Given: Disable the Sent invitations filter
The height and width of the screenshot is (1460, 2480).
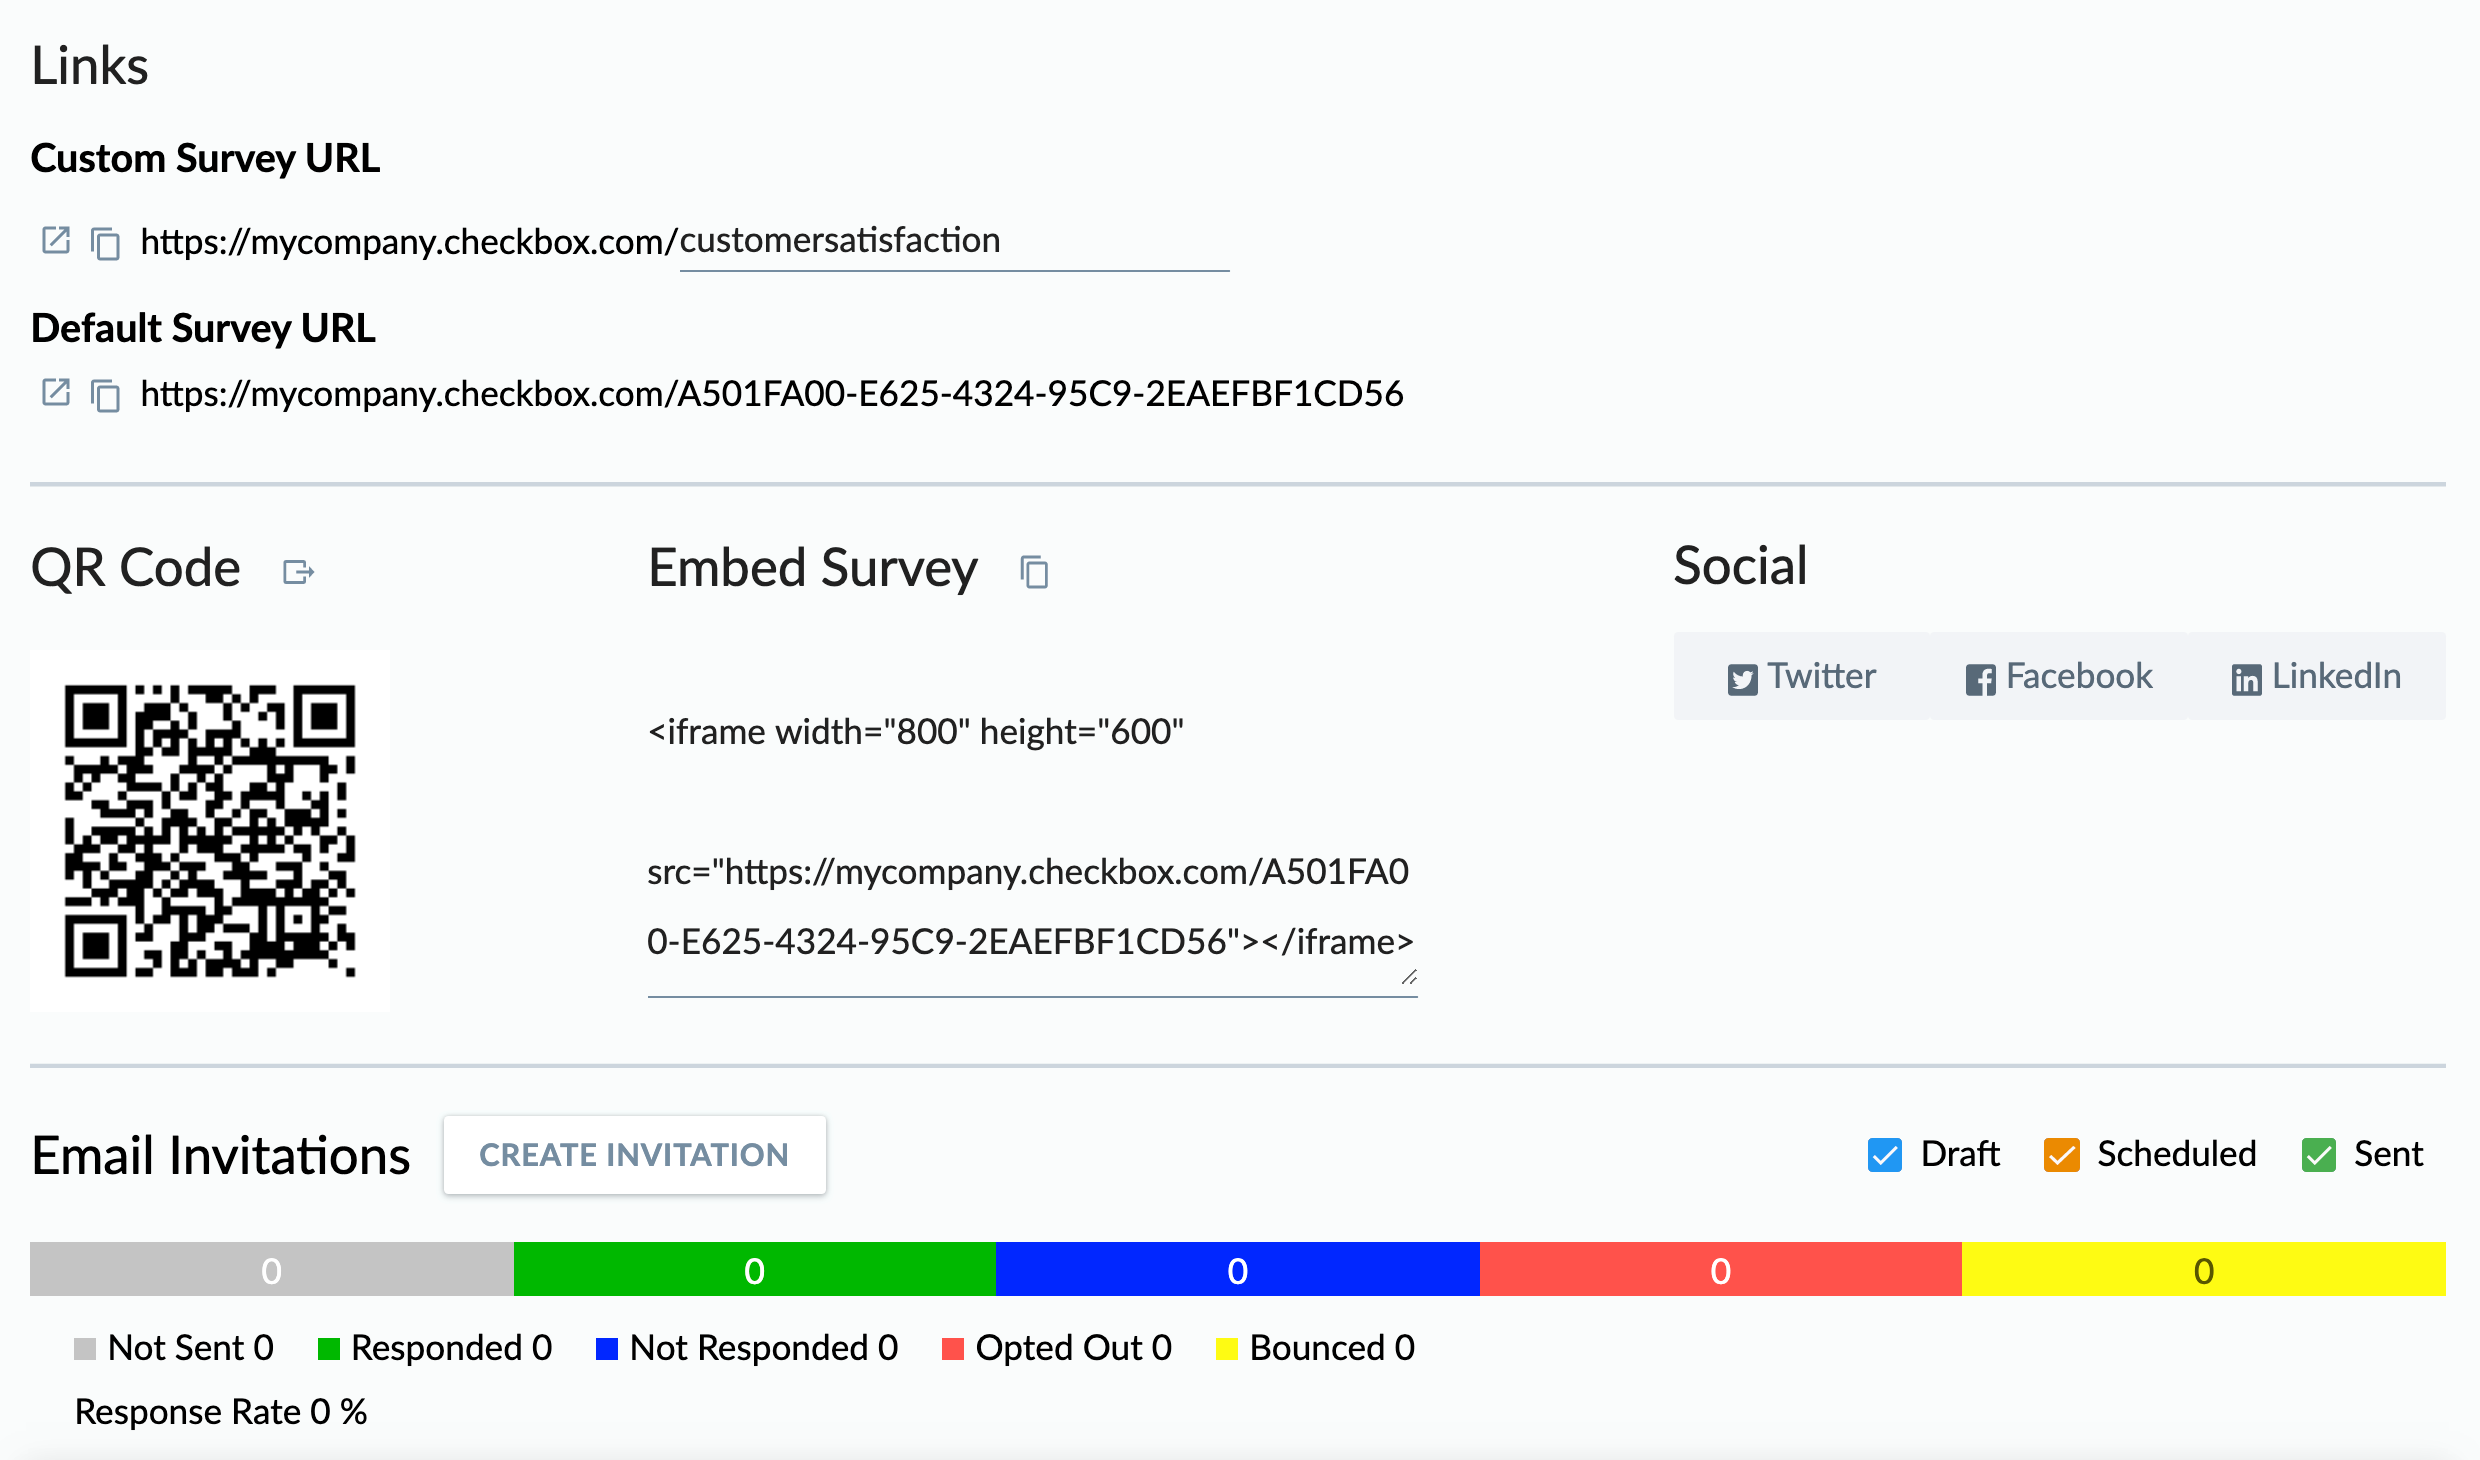Looking at the screenshot, I should click(2319, 1155).
